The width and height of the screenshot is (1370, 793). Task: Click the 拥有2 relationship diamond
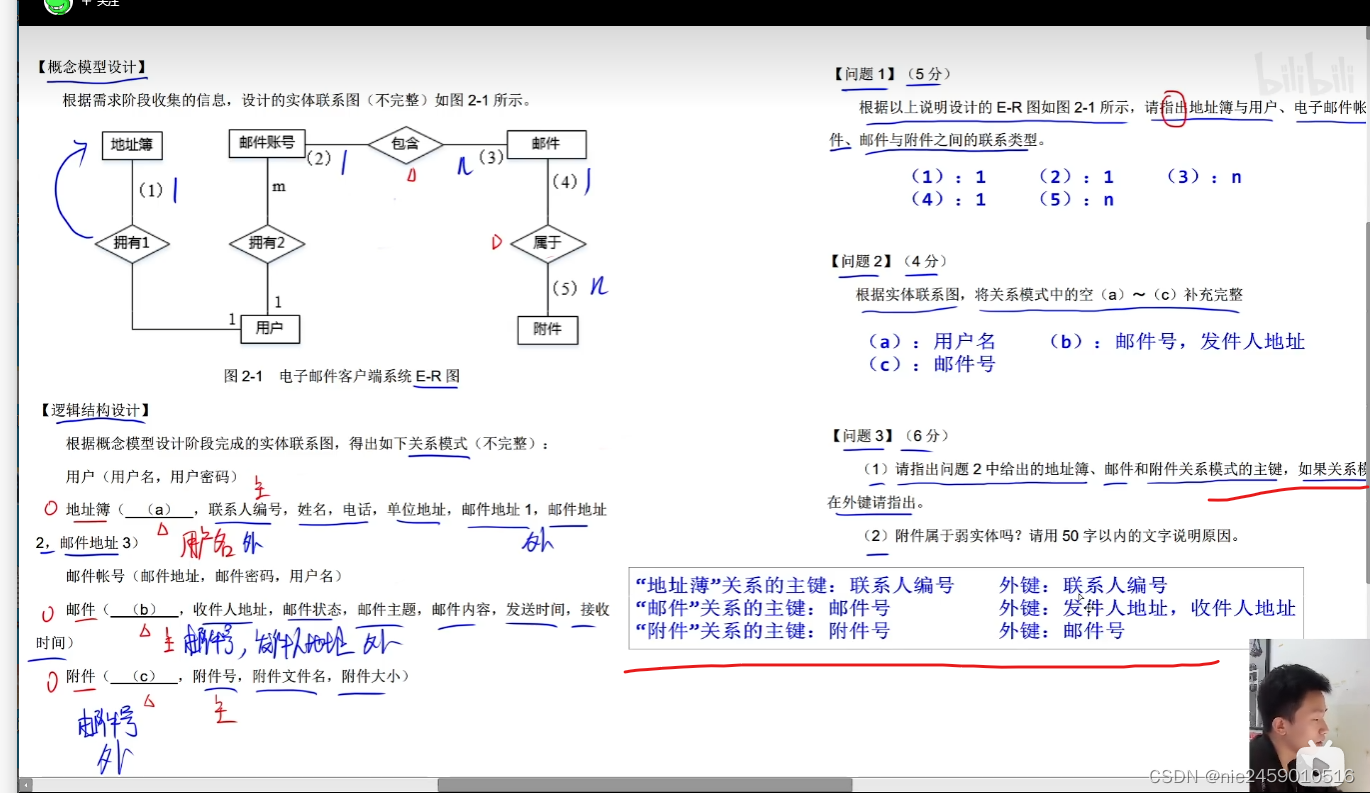(266, 243)
